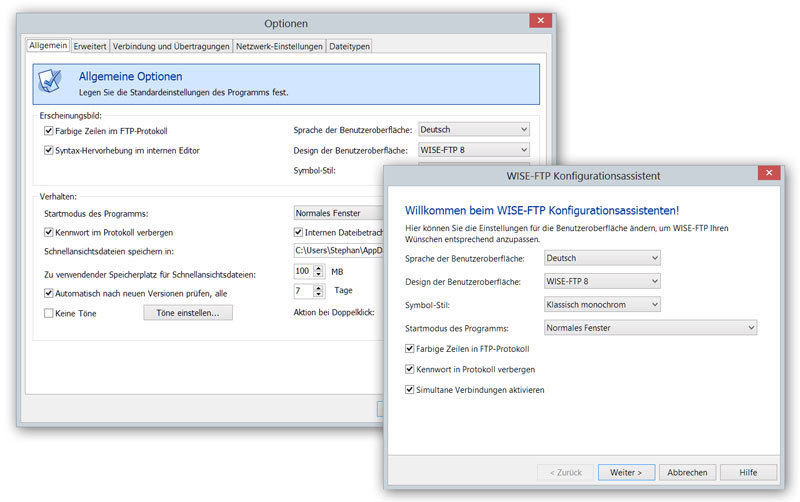The image size is (800, 502).
Task: Click the Hilfe button
Action: tap(748, 472)
